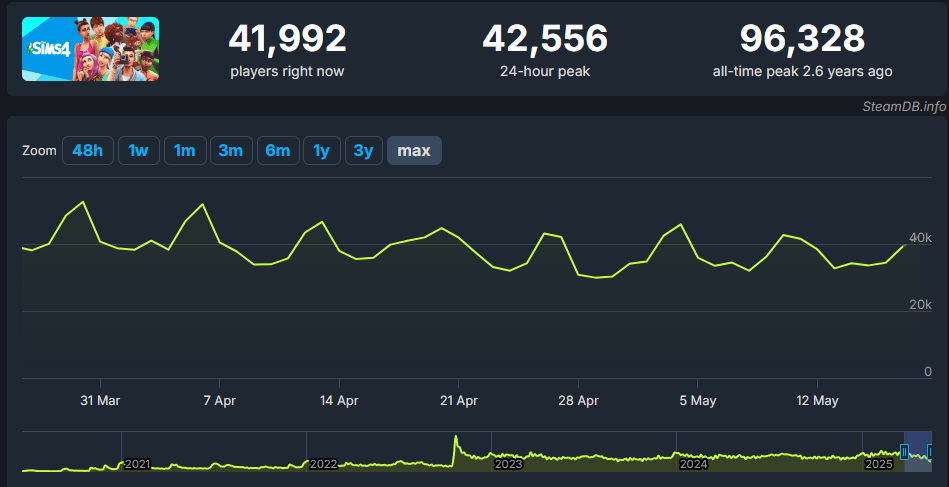Set chart zoom to 48h

point(87,150)
